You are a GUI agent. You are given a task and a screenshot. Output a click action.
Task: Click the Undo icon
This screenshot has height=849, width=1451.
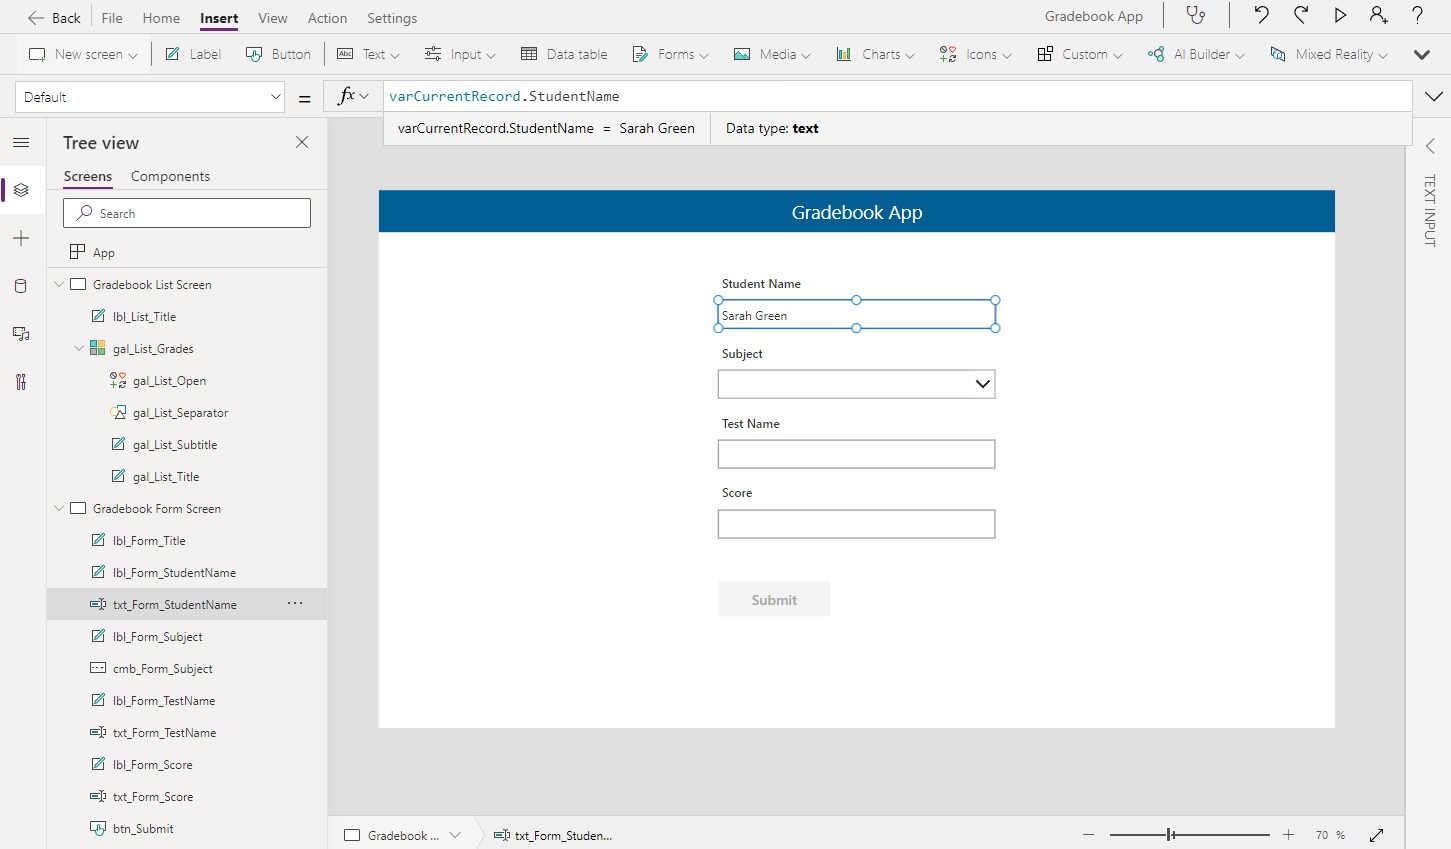click(1261, 15)
